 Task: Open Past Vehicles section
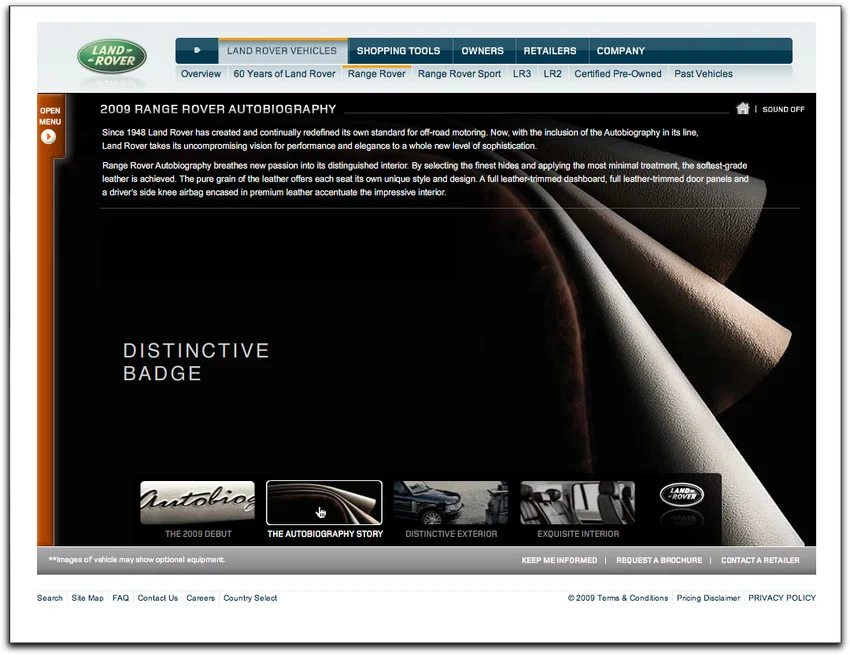[703, 74]
